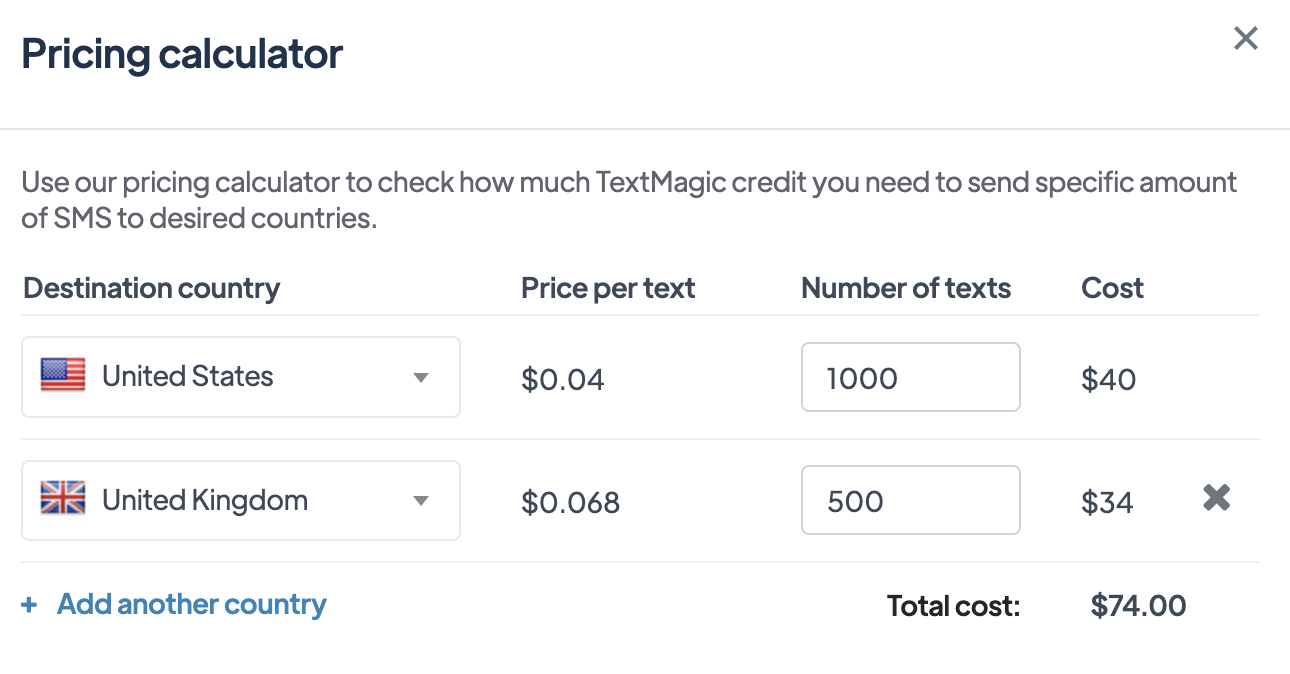The height and width of the screenshot is (674, 1290).
Task: Click the Destination country column header
Action: [151, 289]
